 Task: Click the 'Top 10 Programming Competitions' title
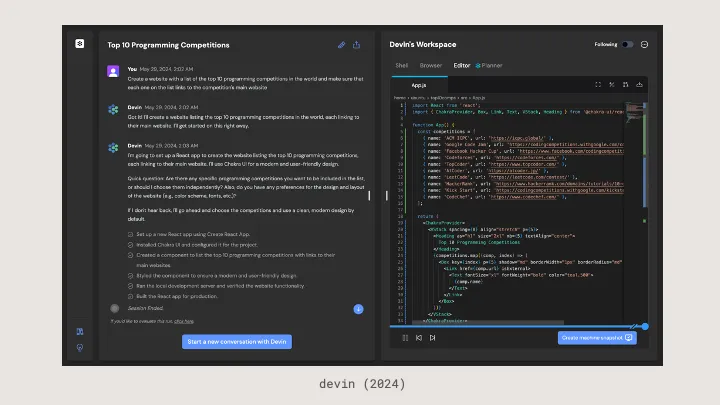(x=168, y=45)
